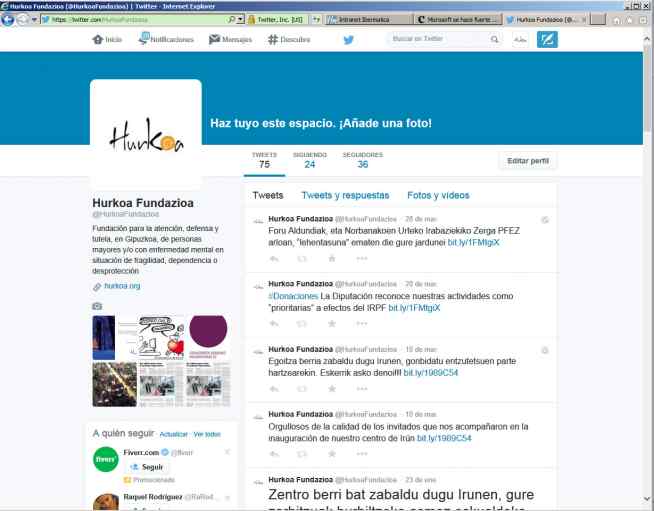The height and width of the screenshot is (511, 654).
Task: Open the SEGUIDORES 36 count
Action: (x=363, y=160)
